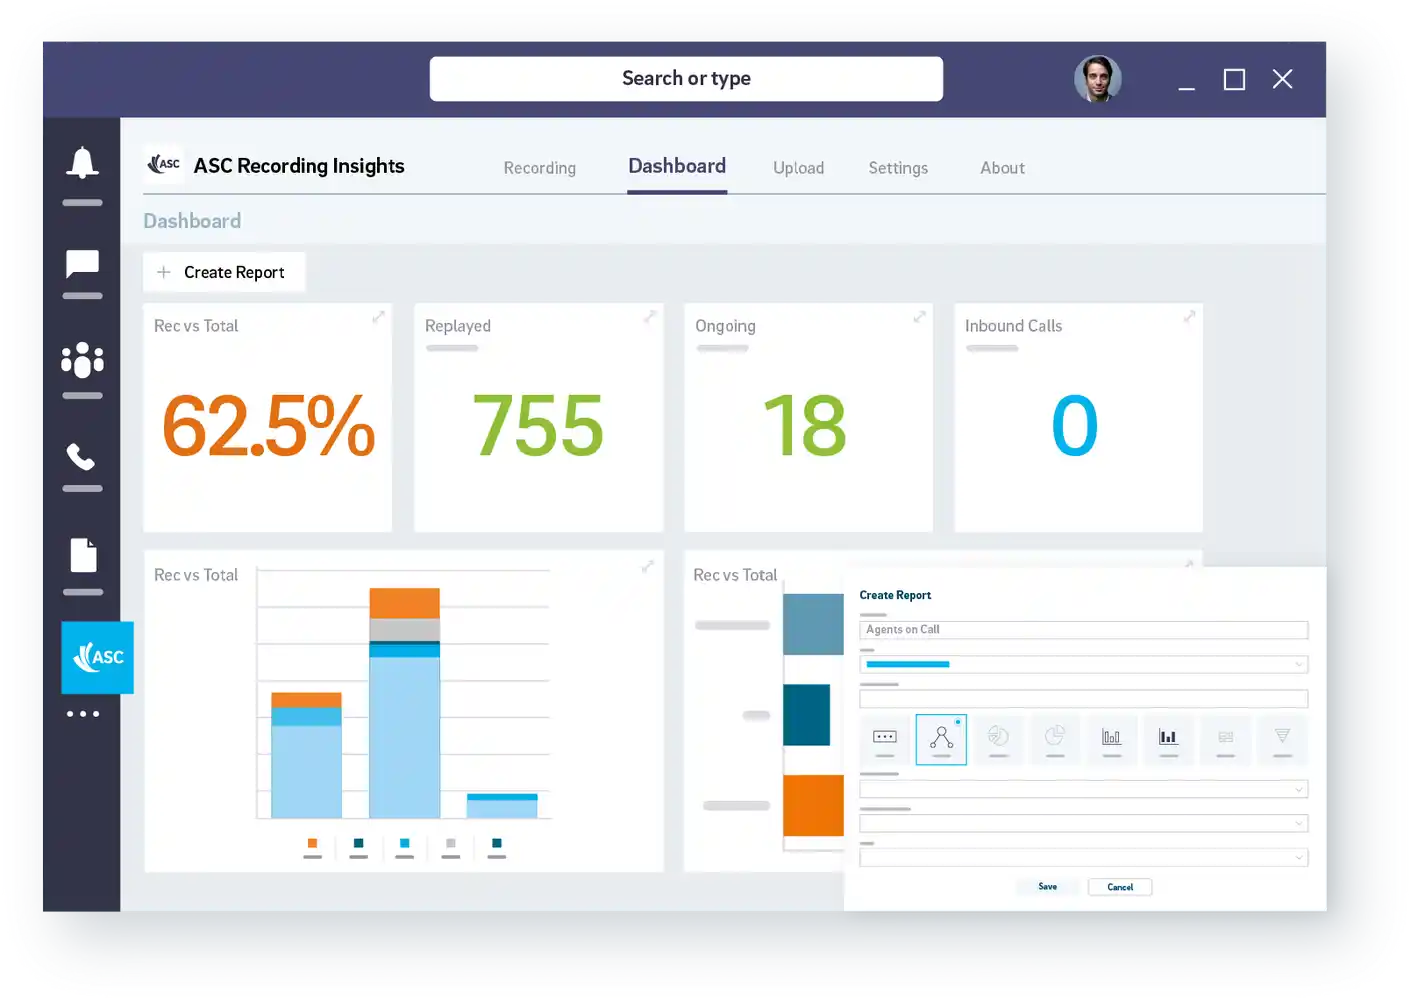Expand the Inbound Calls card
This screenshot has height=1000, width=1411.
1189,317
